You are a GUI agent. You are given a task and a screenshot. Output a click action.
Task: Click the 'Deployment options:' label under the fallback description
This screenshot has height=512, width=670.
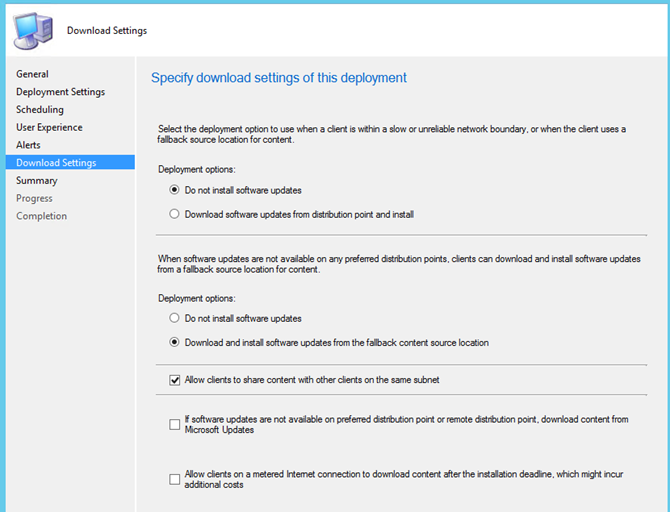click(197, 298)
